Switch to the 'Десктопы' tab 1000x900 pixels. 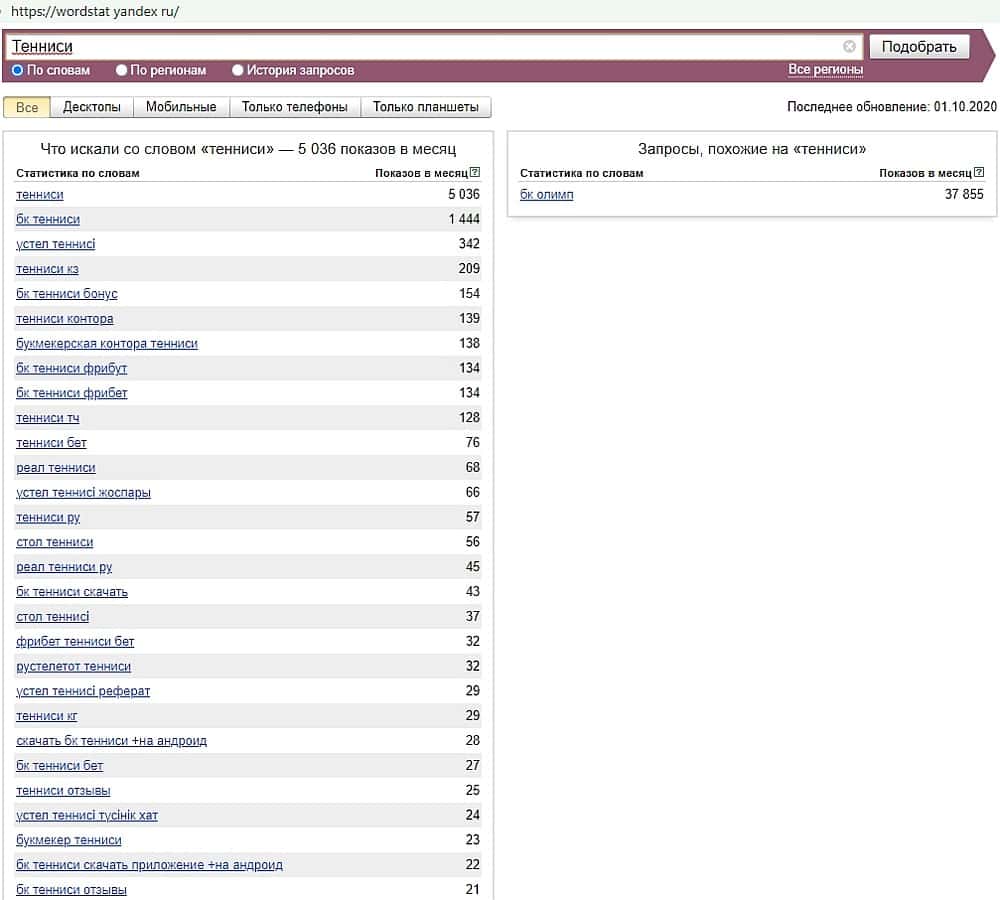(91, 107)
